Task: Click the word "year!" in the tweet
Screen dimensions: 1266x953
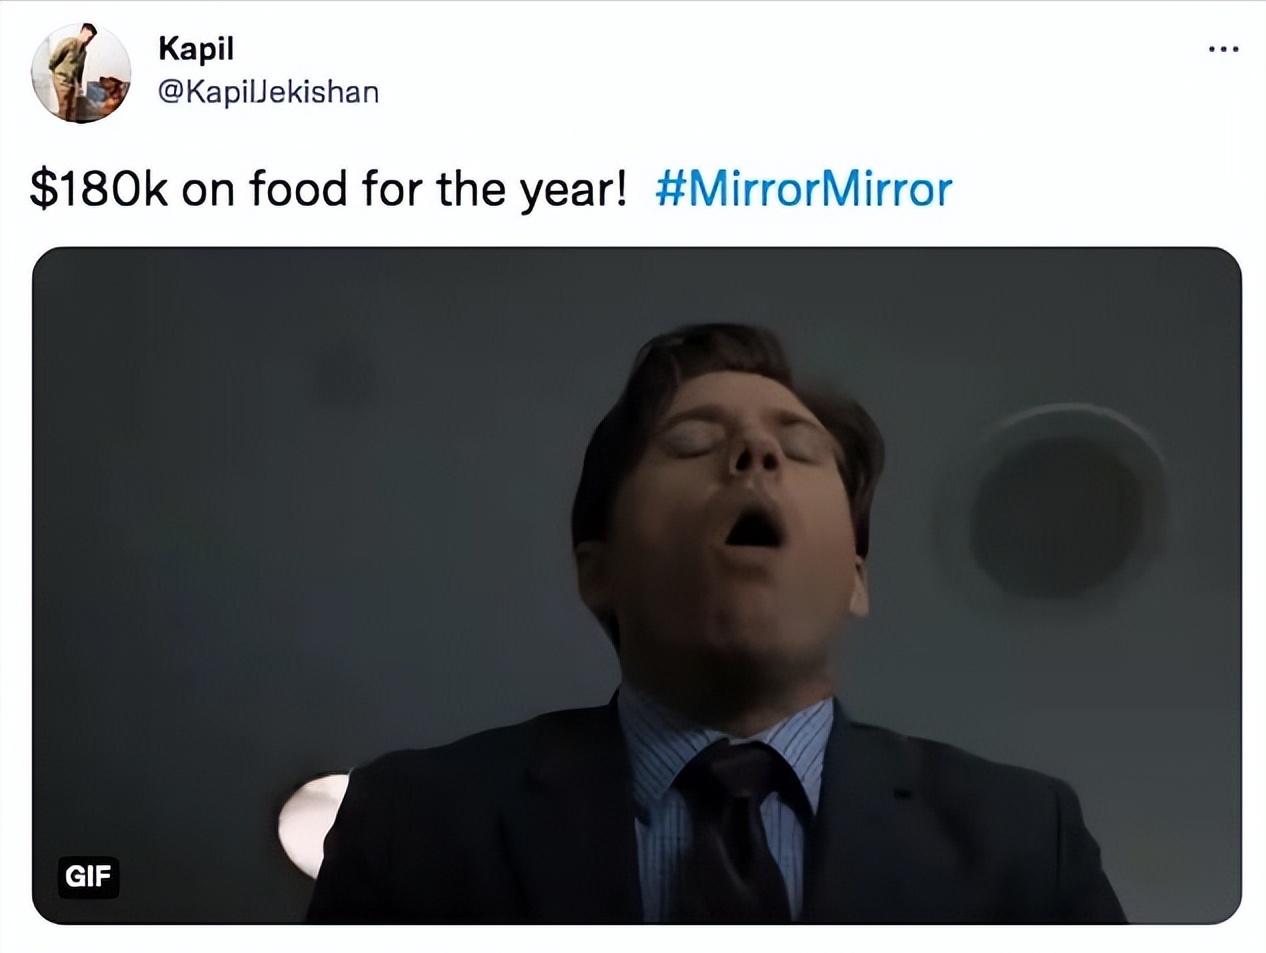Action: pyautogui.click(x=571, y=189)
